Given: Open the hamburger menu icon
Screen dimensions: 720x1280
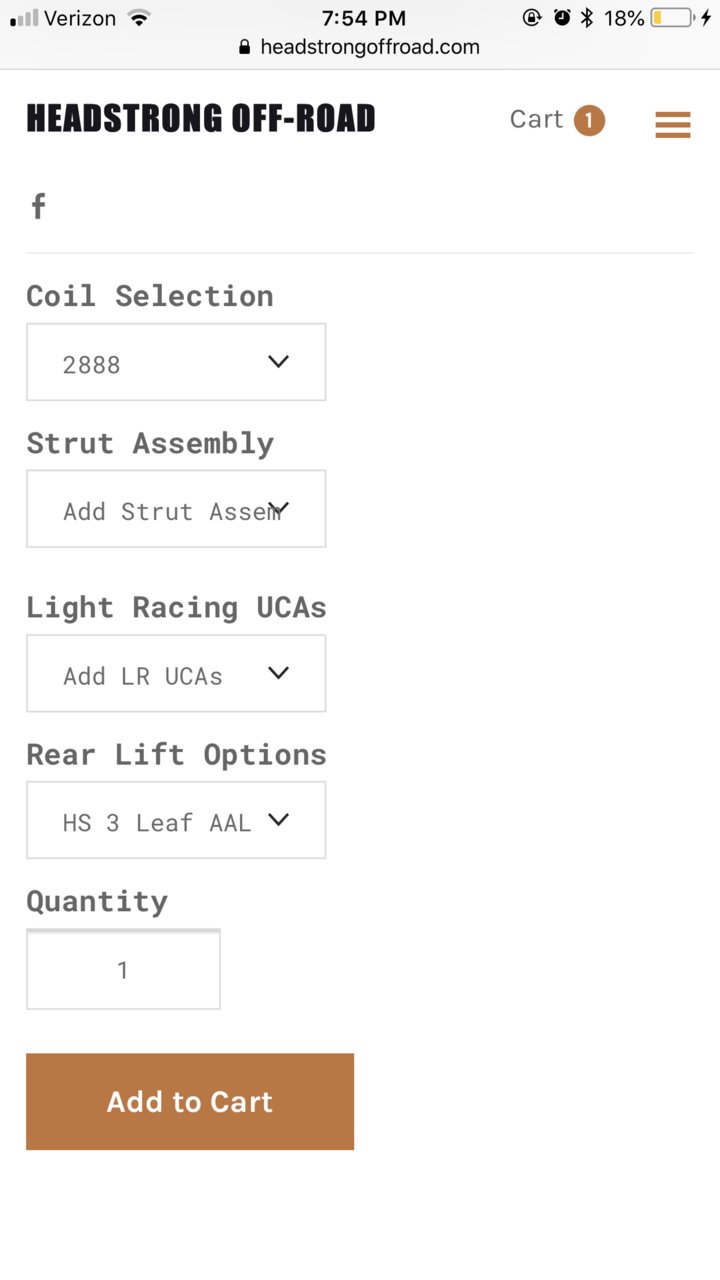Looking at the screenshot, I should pyautogui.click(x=673, y=124).
